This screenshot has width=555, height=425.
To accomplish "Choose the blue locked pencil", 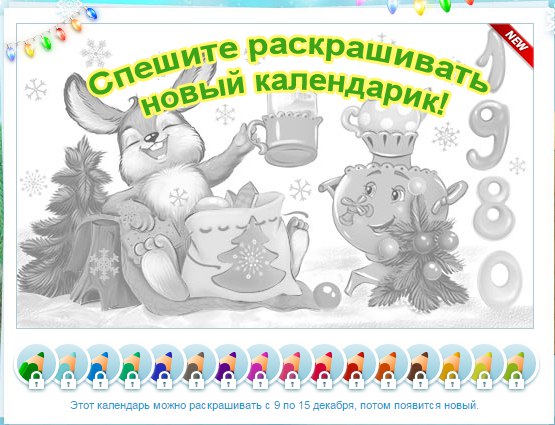I will (99, 365).
